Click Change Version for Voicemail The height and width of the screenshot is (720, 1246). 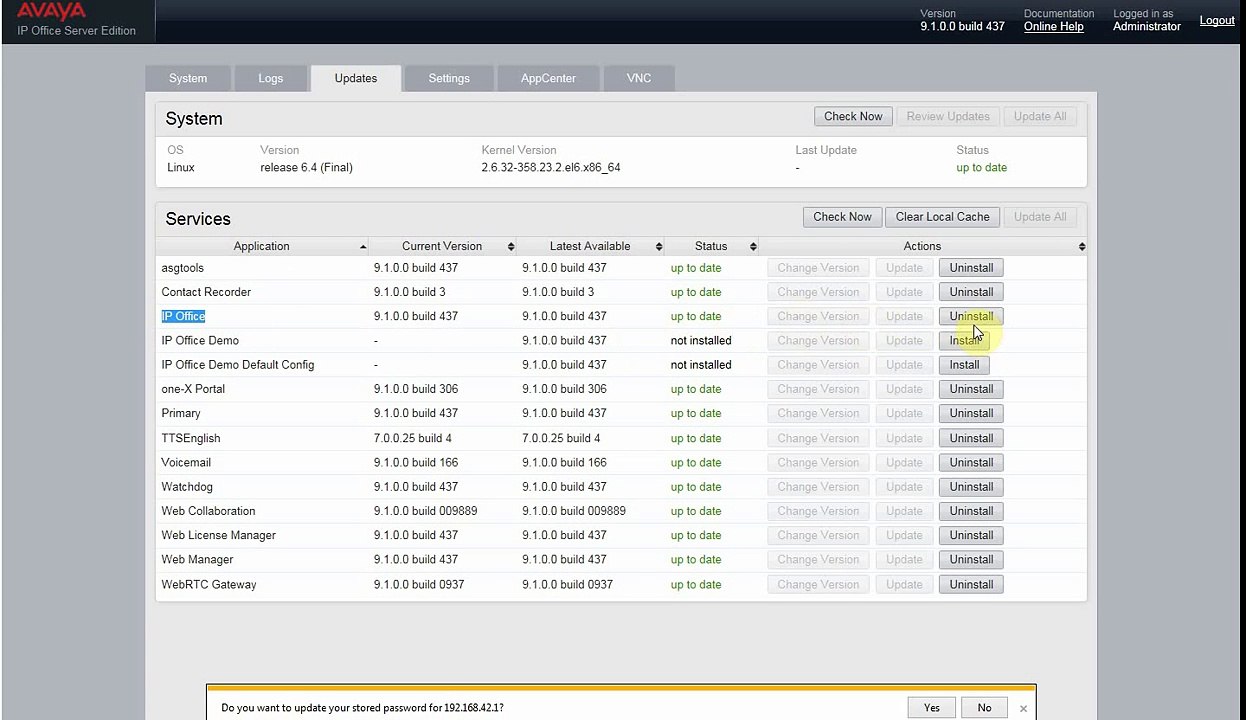point(818,462)
